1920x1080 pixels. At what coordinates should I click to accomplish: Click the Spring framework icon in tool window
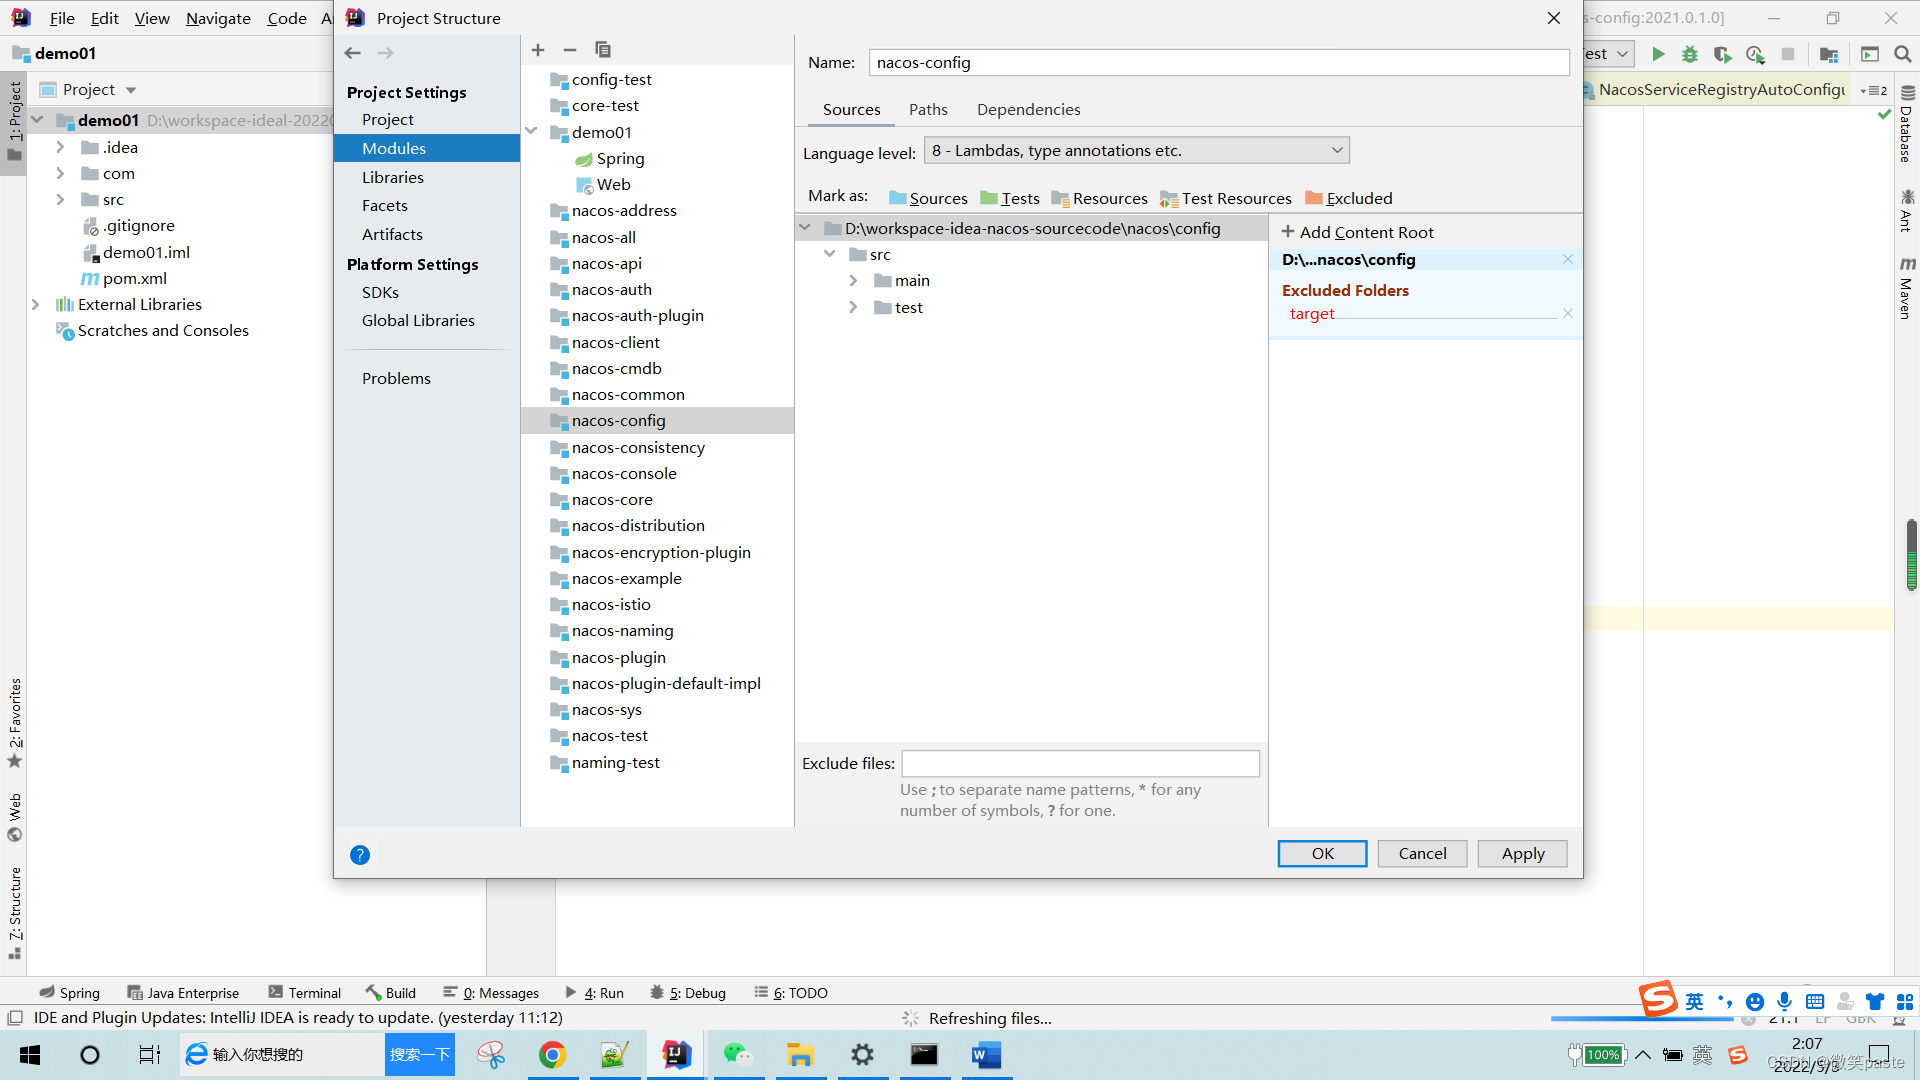pos(46,992)
